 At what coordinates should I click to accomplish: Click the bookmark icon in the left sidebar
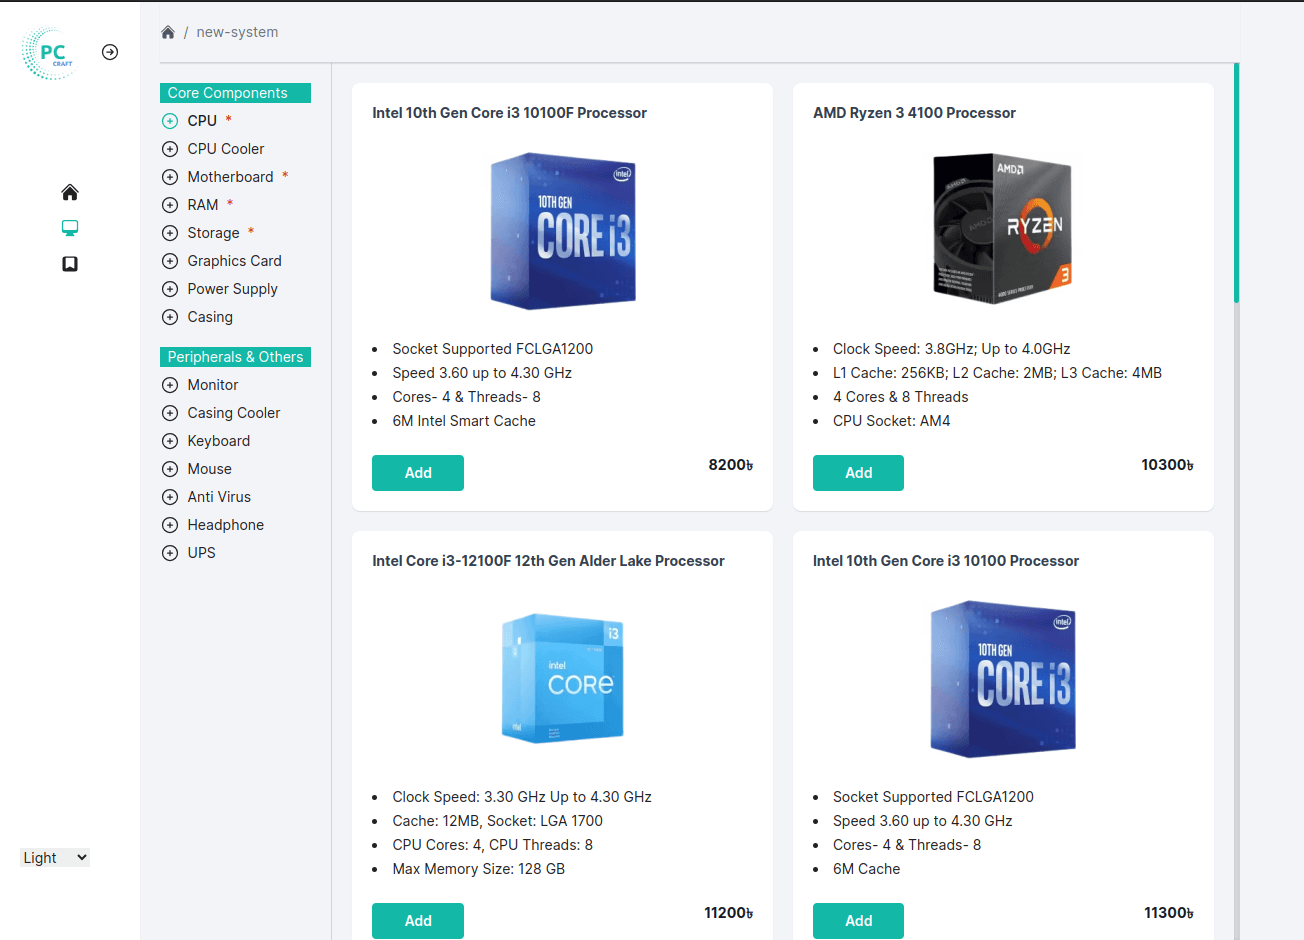pyautogui.click(x=69, y=263)
